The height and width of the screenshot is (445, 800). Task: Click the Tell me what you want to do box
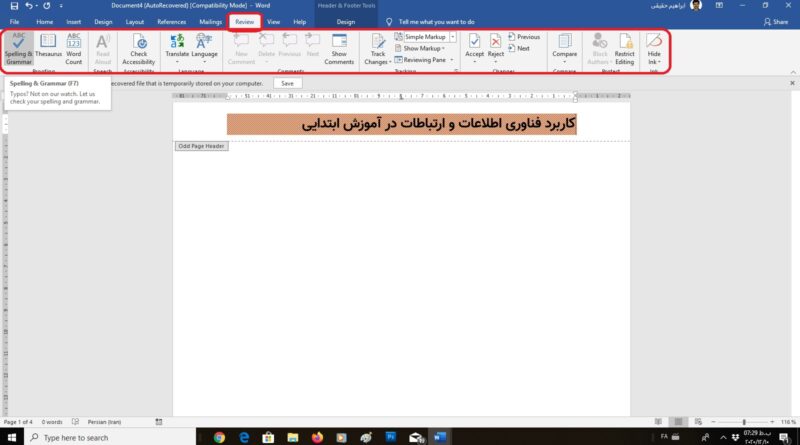445,21
